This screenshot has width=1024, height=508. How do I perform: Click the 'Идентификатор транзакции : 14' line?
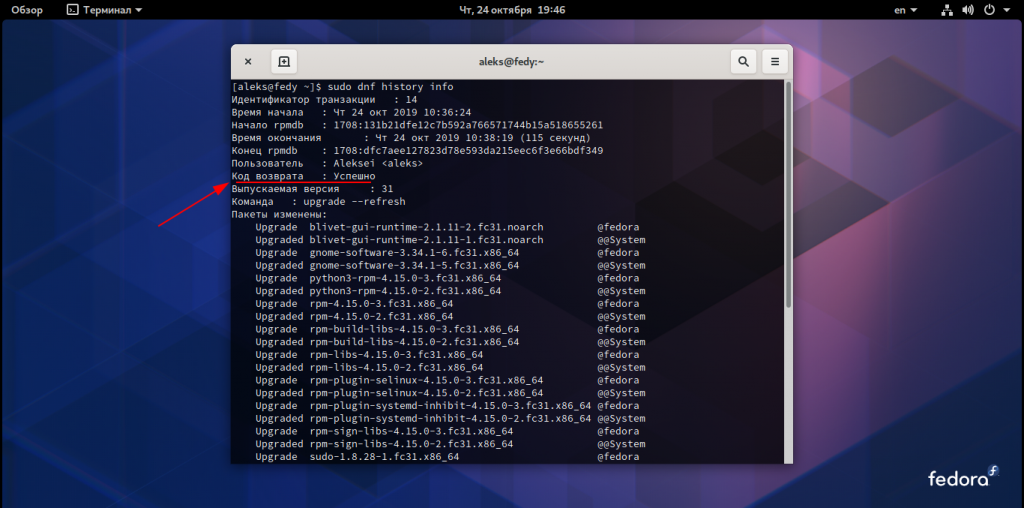tap(324, 100)
